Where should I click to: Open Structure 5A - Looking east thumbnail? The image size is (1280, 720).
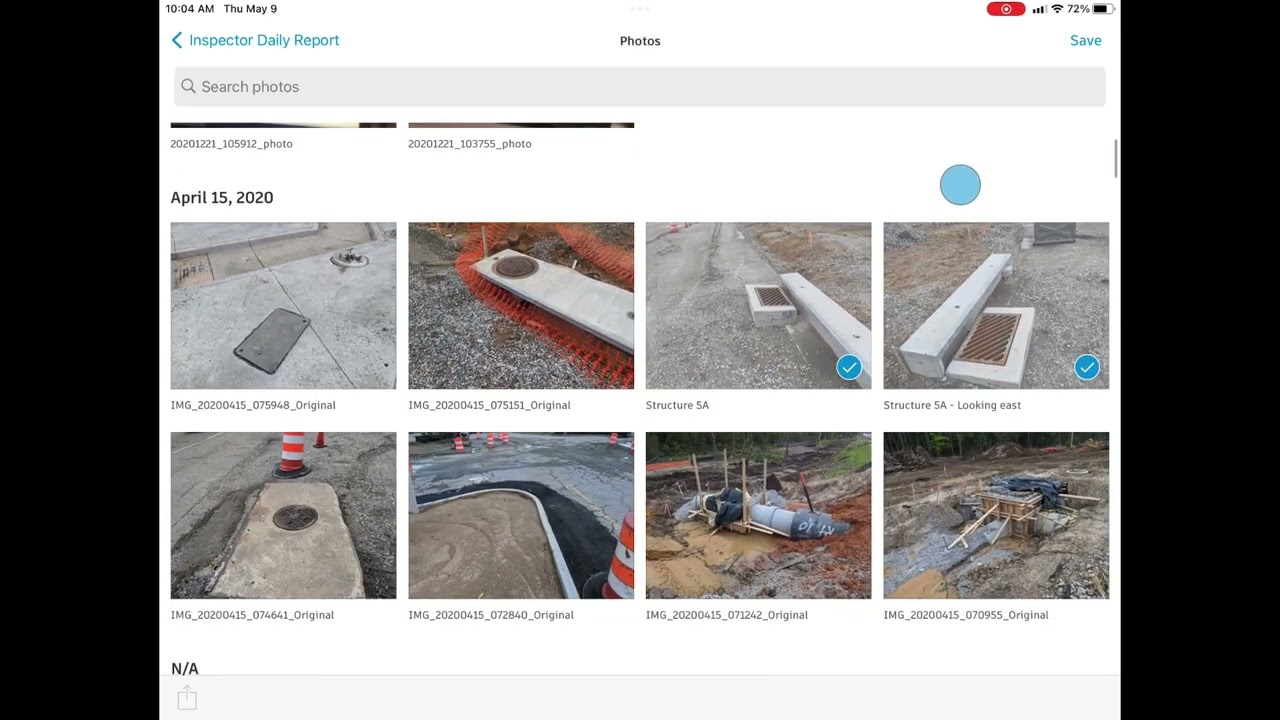(996, 305)
